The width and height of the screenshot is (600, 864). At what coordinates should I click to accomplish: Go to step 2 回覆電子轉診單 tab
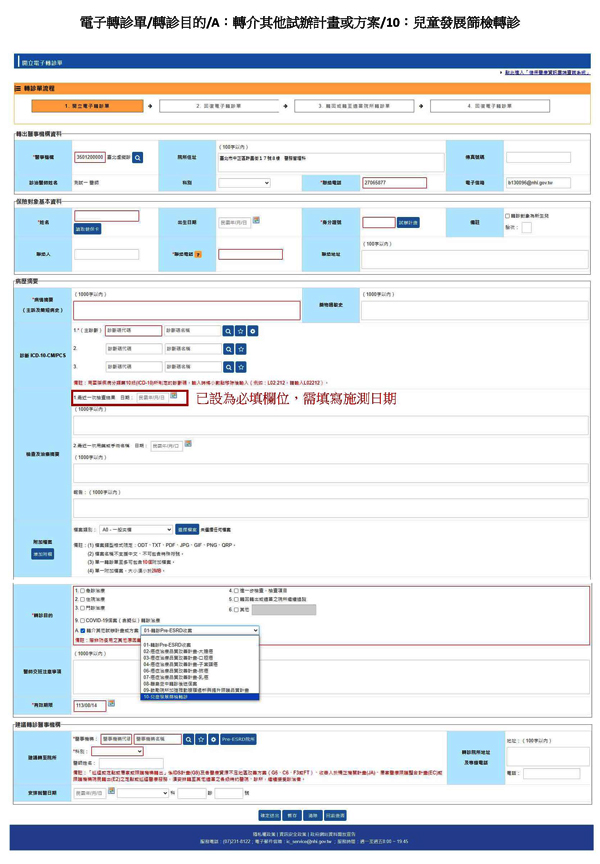(x=216, y=105)
